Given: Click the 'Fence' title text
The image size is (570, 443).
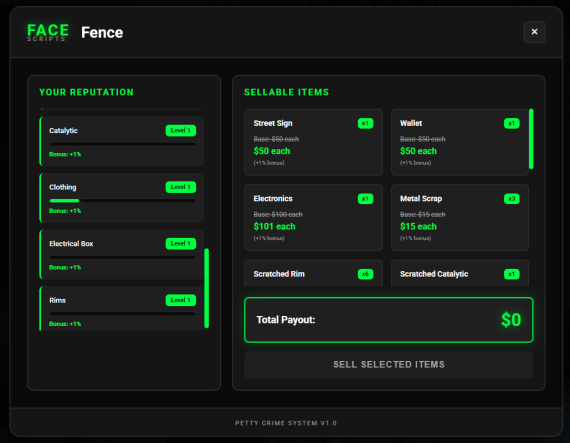Looking at the screenshot, I should 102,32.
